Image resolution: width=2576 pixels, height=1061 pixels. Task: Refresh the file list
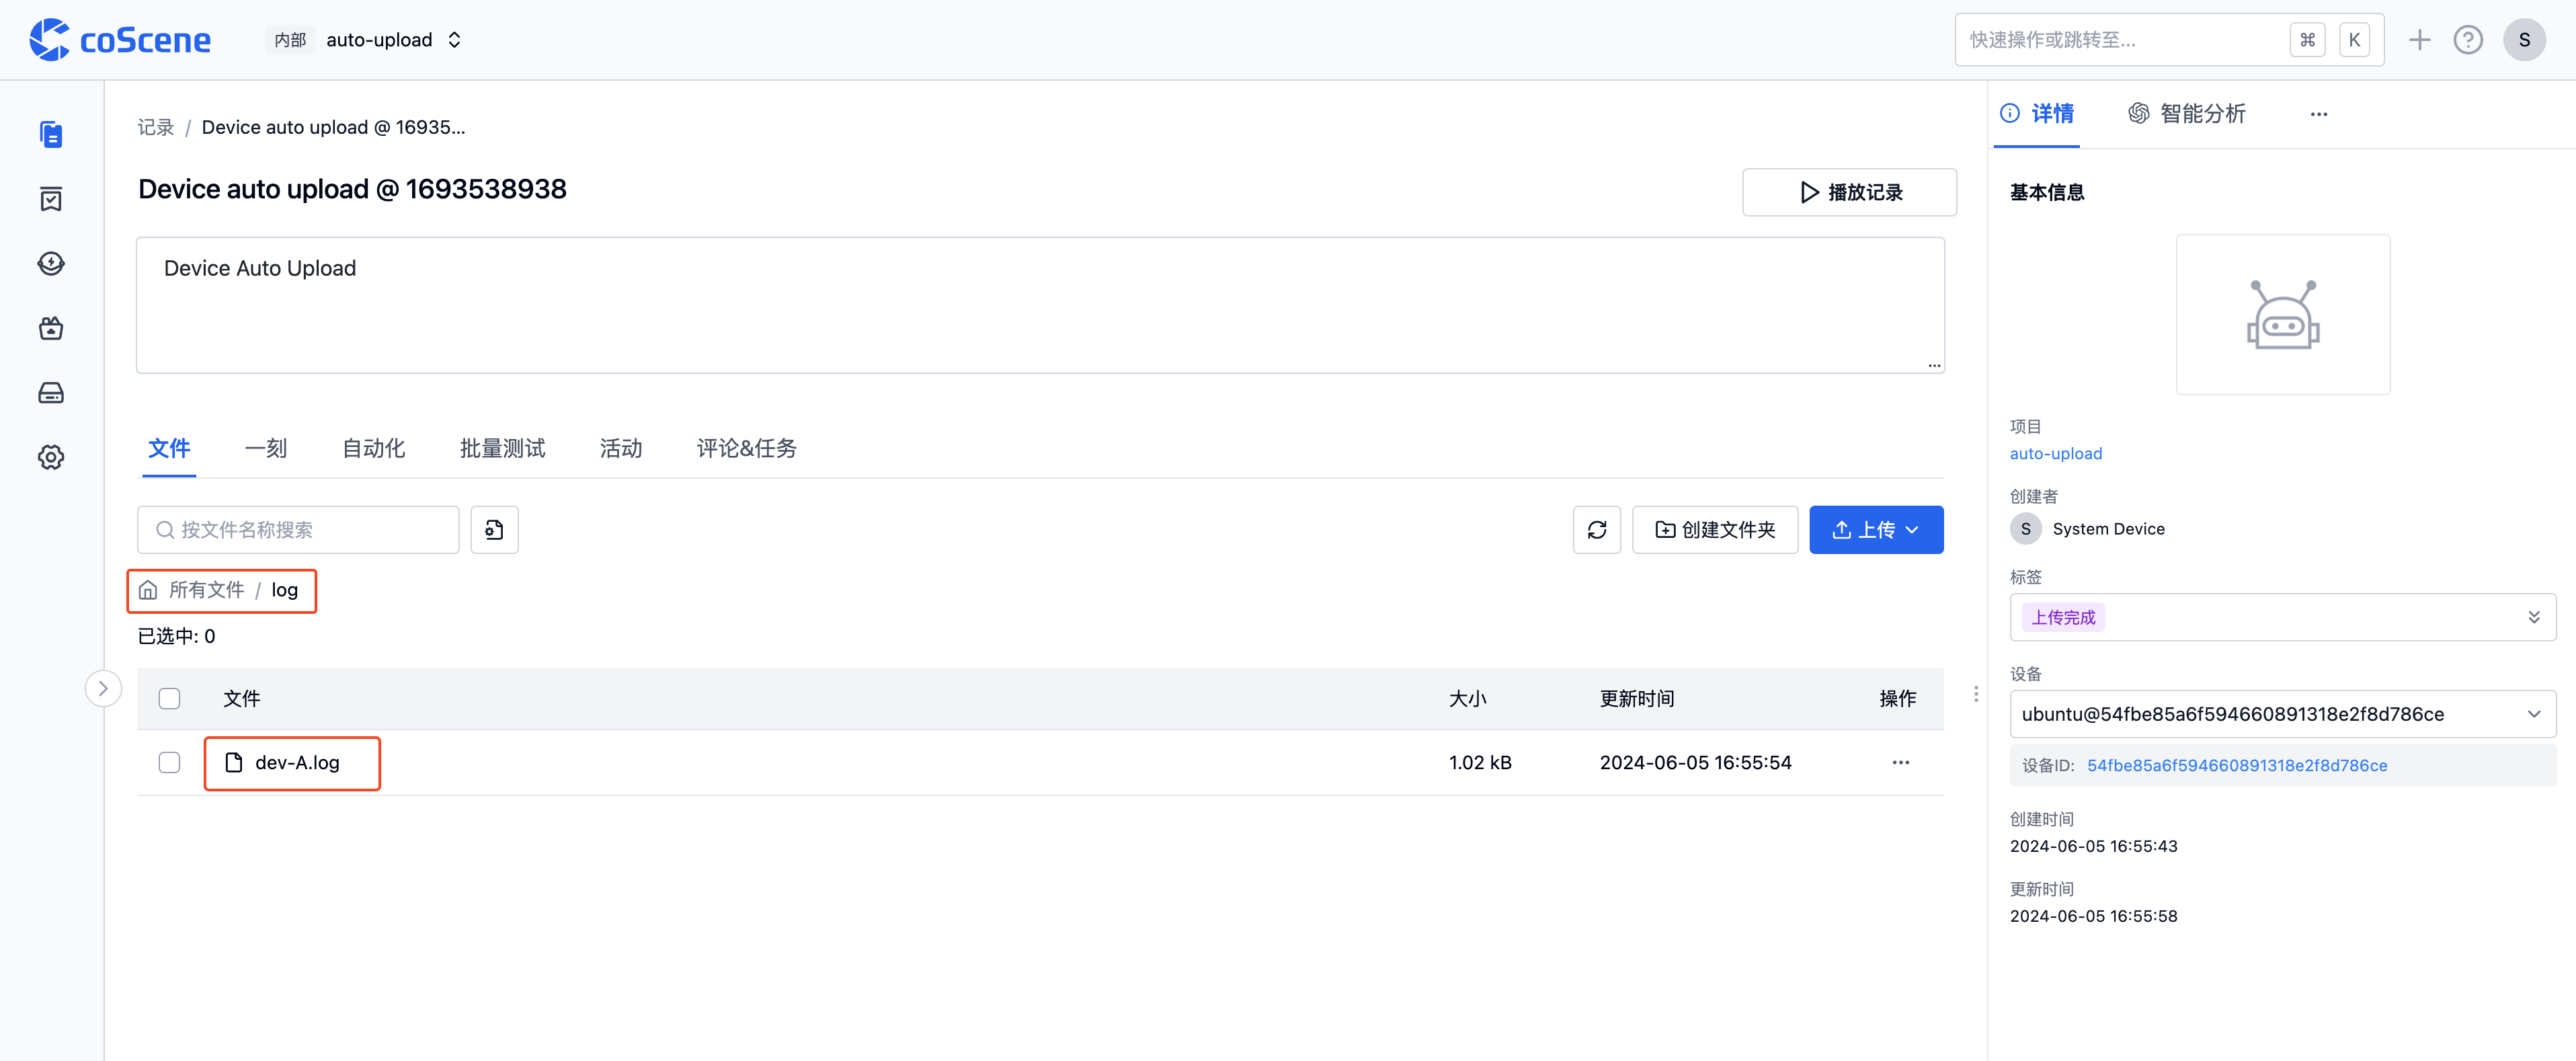click(x=1597, y=529)
